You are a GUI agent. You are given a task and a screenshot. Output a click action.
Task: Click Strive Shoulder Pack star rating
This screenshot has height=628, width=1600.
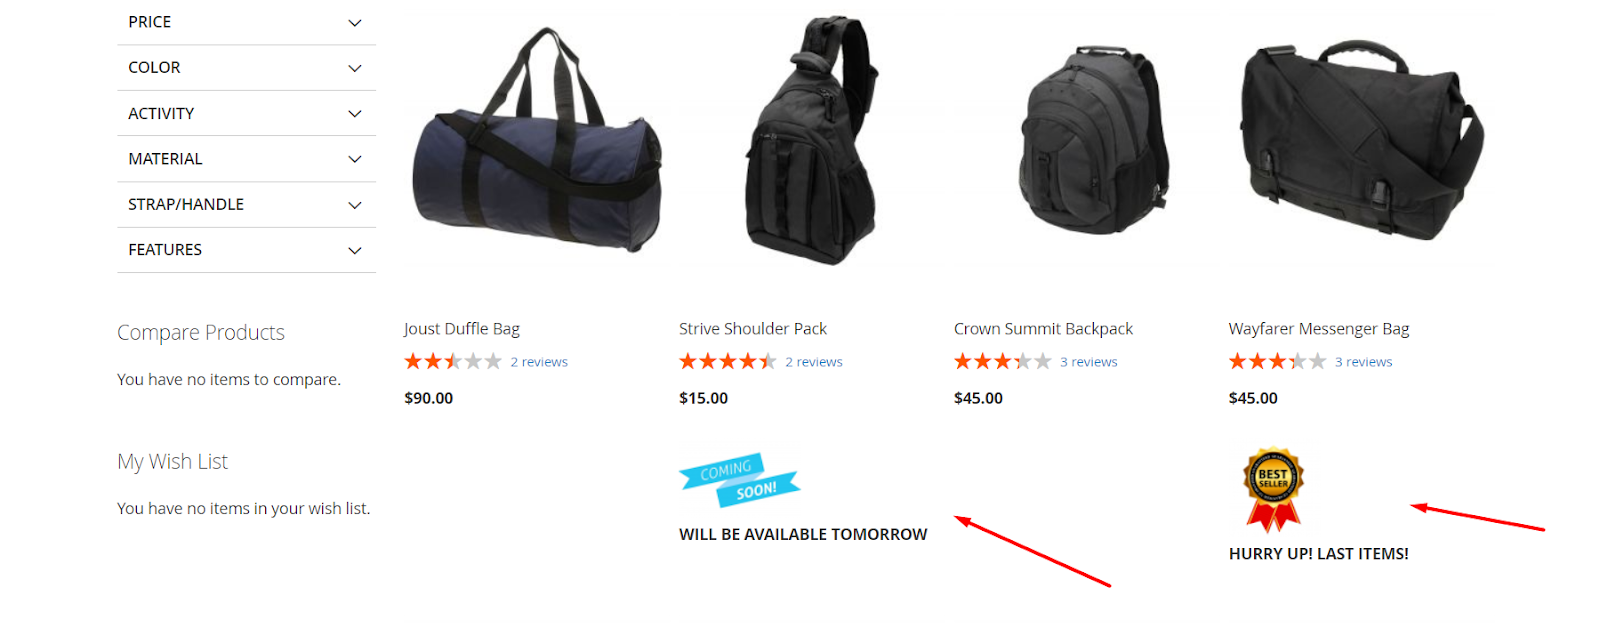(728, 361)
